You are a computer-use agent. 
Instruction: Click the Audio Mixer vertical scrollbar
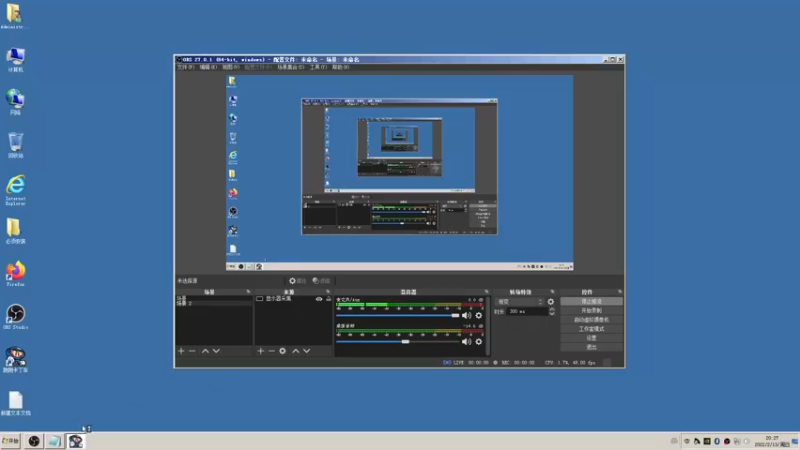coord(488,326)
